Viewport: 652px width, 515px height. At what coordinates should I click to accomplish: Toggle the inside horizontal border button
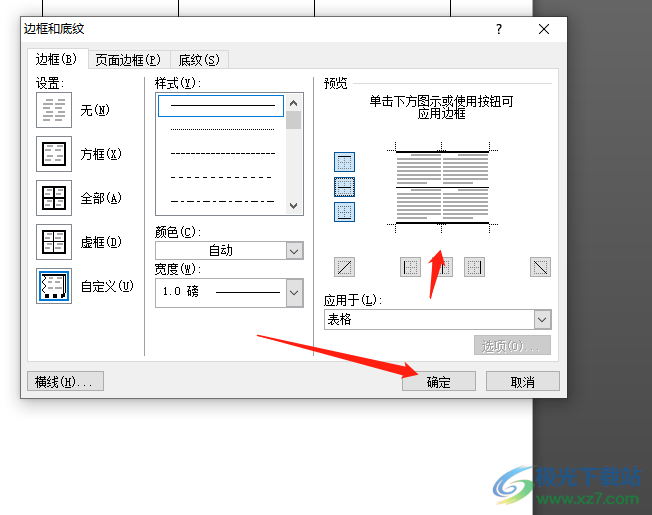(x=344, y=187)
